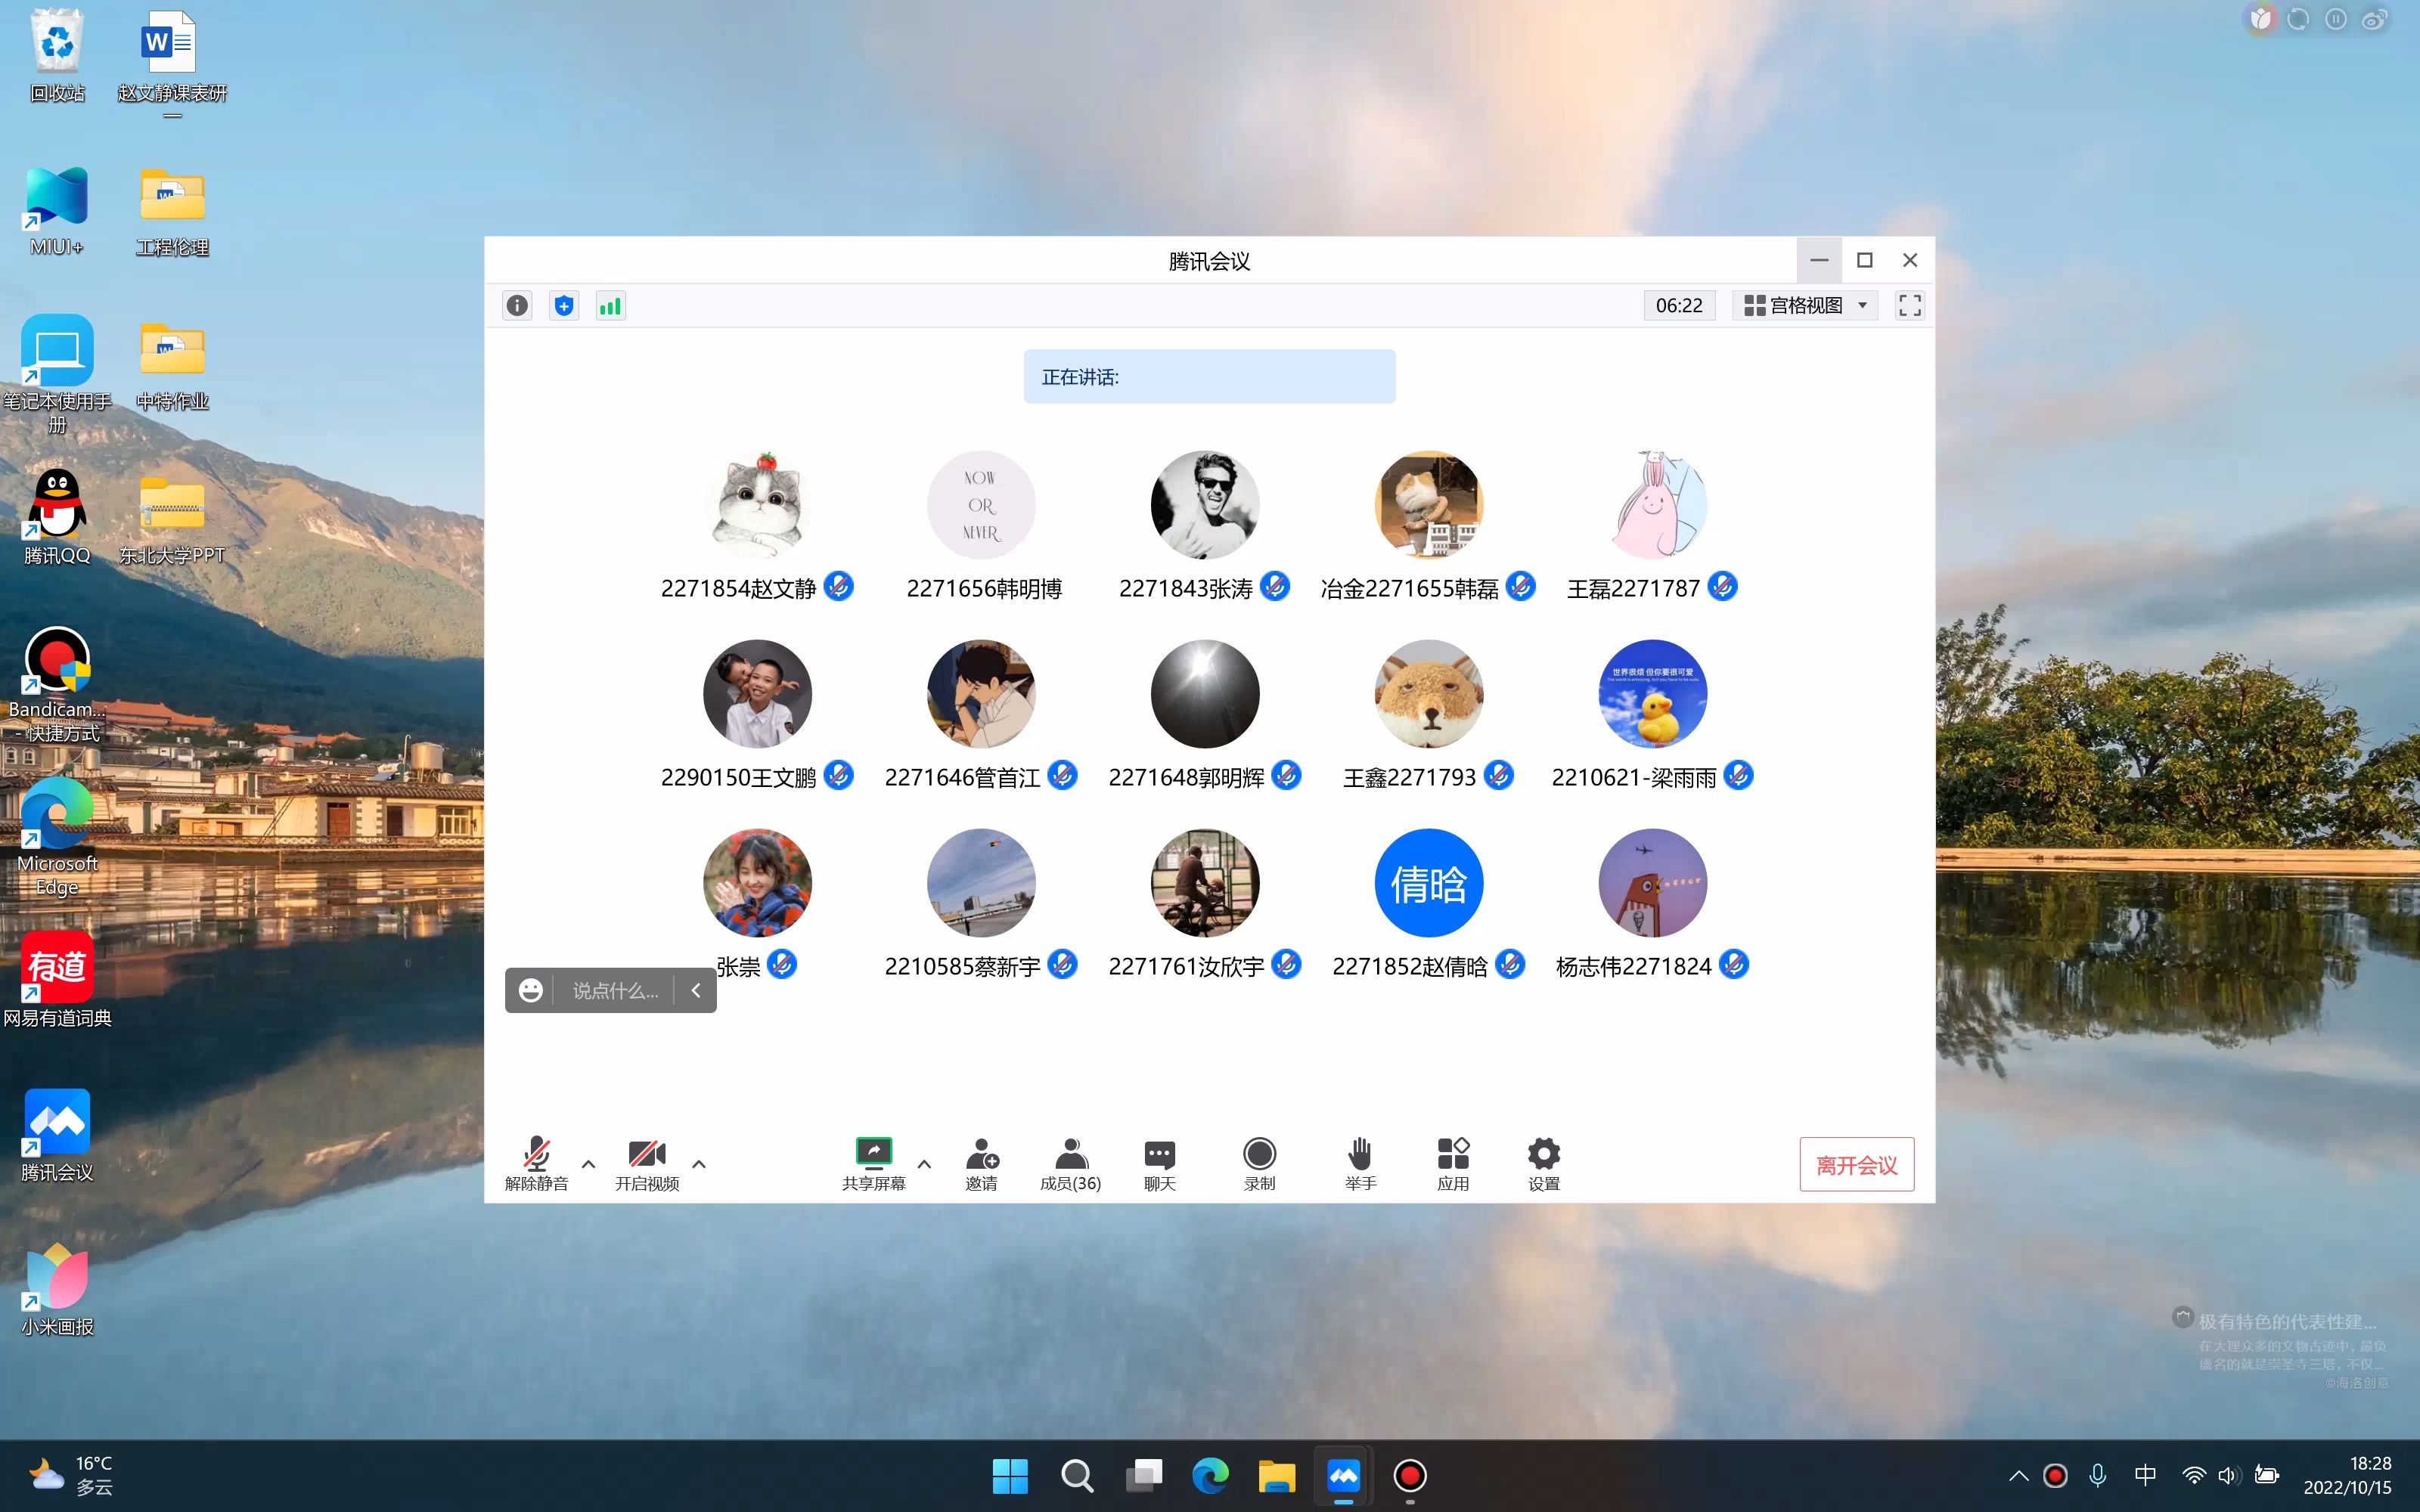Open 回收站 recycle bin on desktop
The image size is (2420, 1512).
(x=57, y=57)
